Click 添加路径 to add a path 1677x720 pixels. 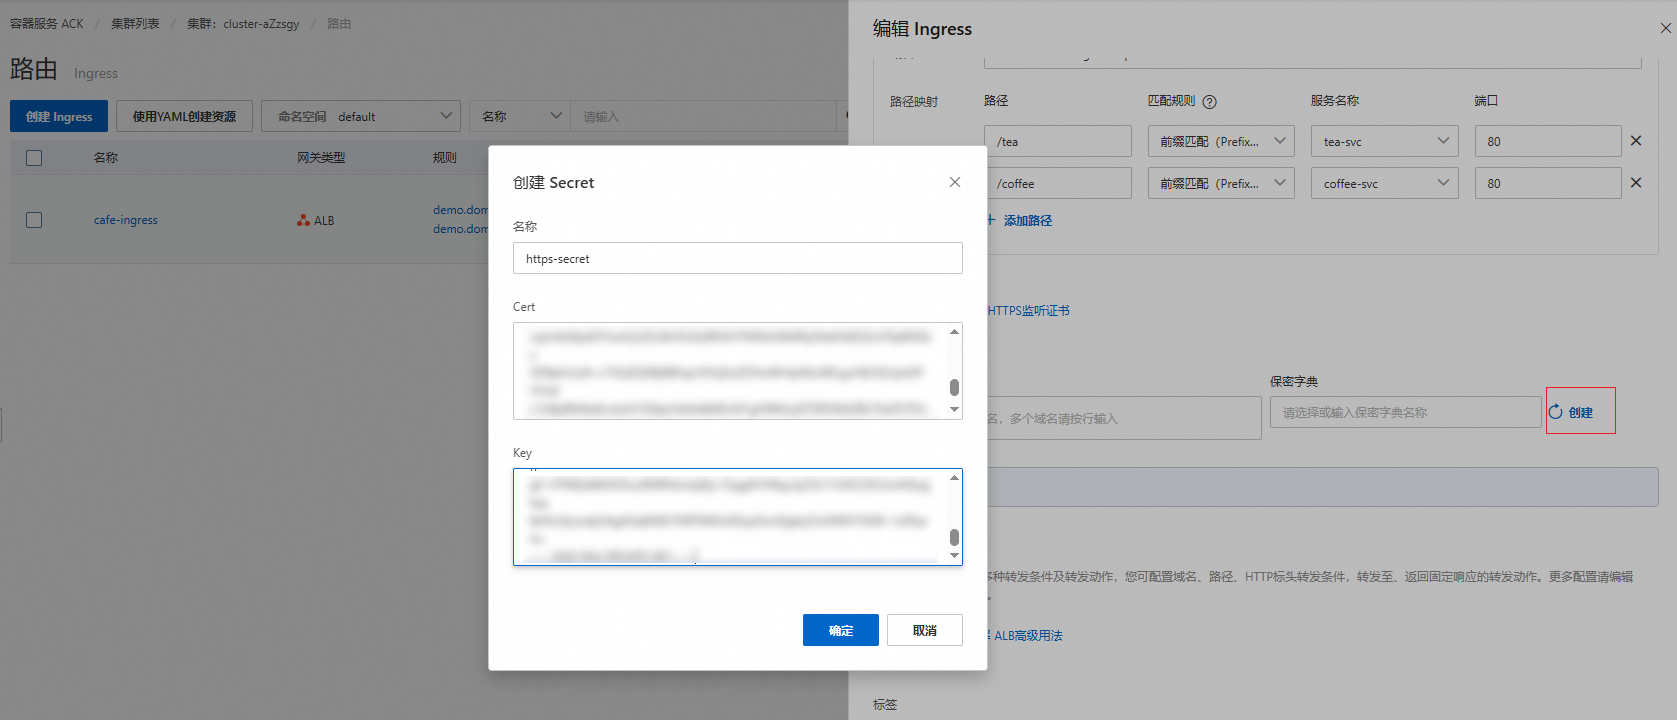pos(1020,220)
